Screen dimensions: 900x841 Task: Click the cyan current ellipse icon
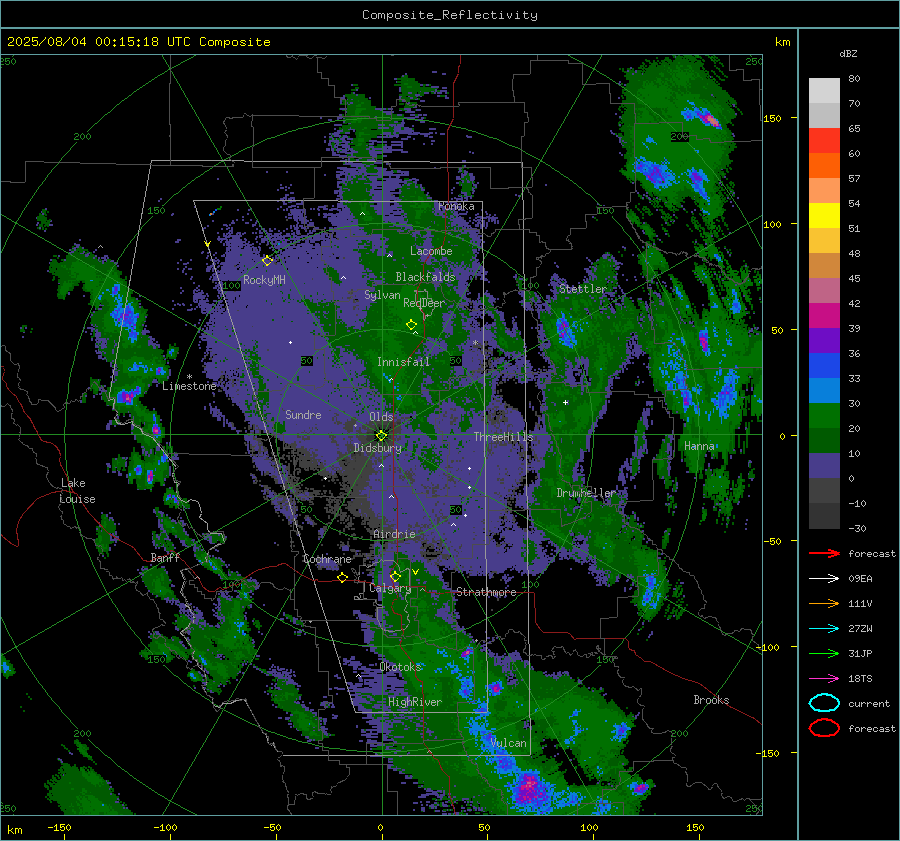pyautogui.click(x=824, y=703)
